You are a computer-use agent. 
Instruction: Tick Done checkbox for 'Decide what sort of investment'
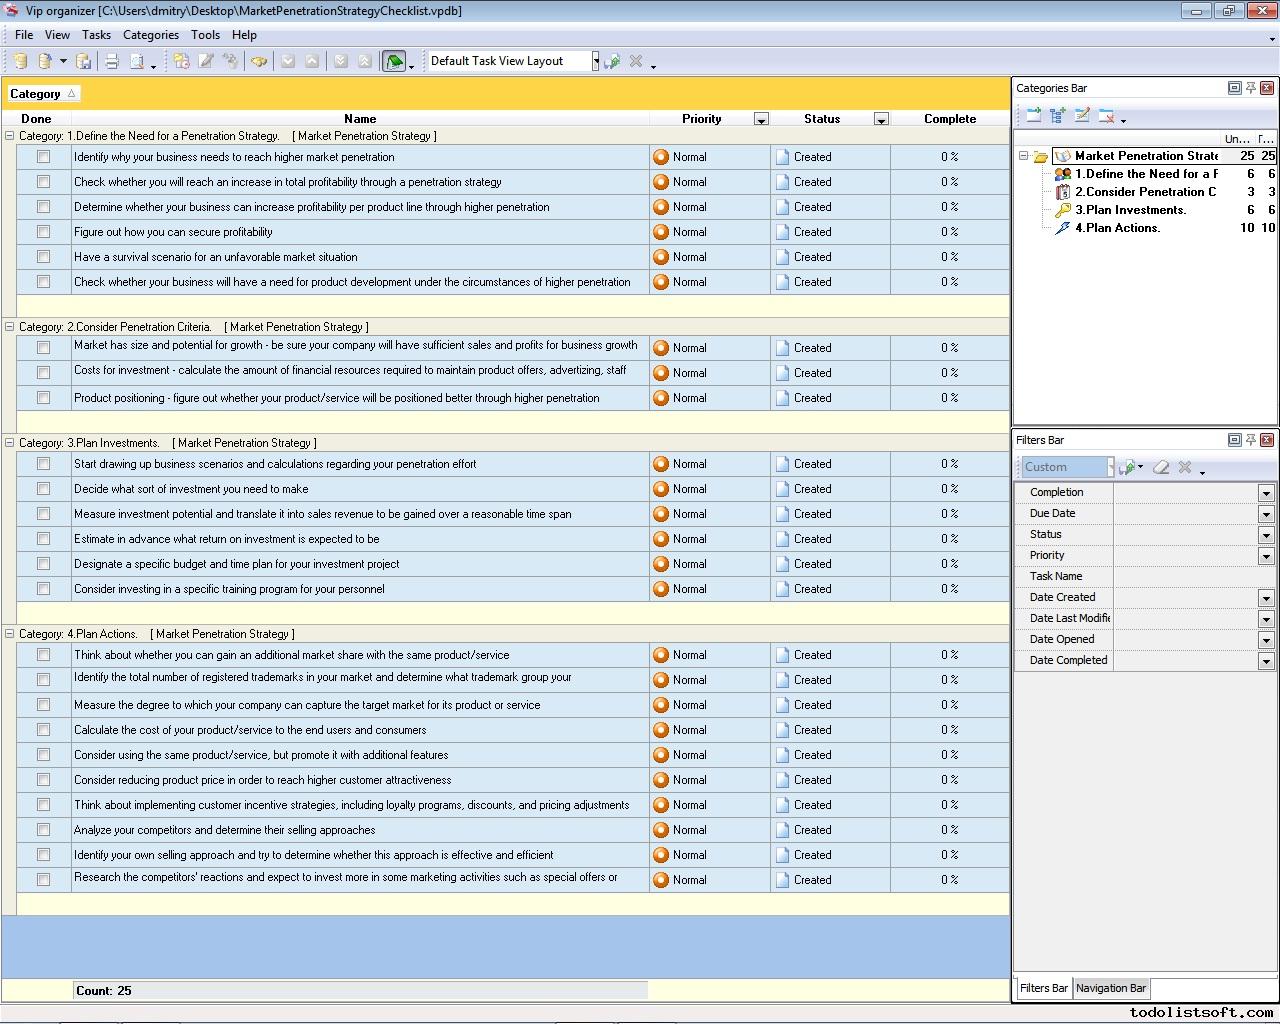(x=43, y=489)
